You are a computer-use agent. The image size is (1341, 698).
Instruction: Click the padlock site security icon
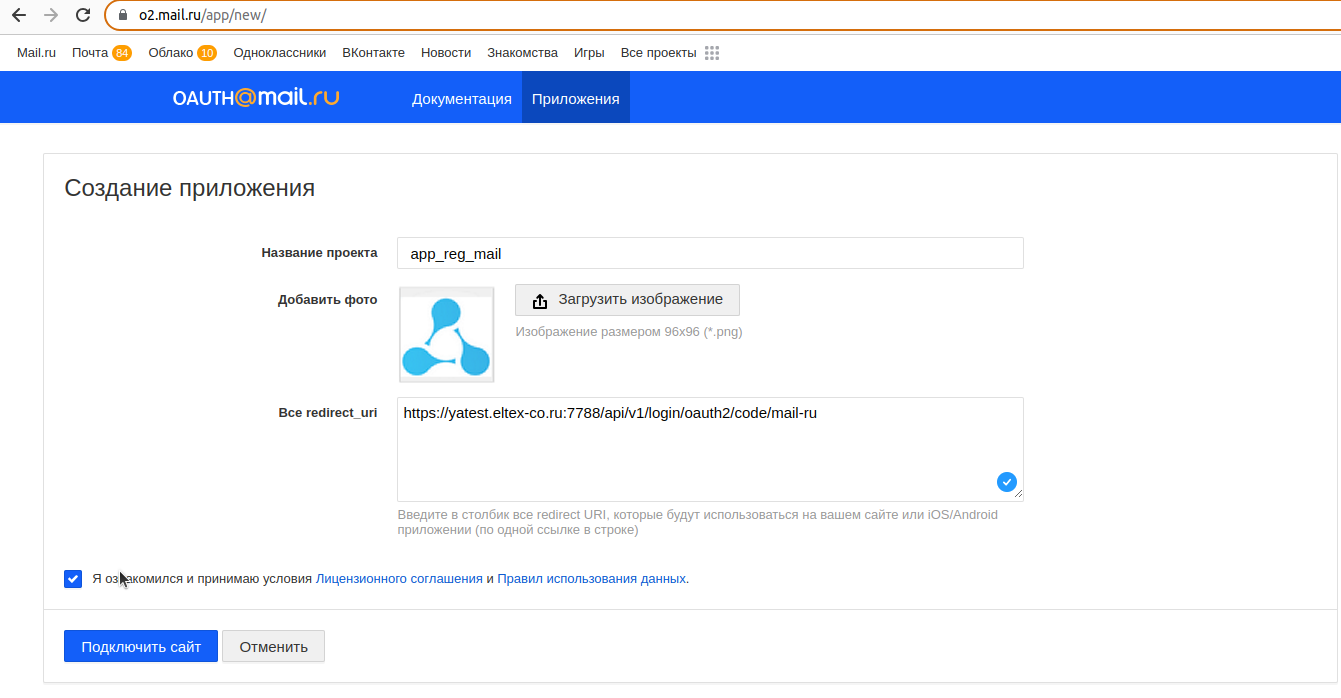pyautogui.click(x=124, y=15)
